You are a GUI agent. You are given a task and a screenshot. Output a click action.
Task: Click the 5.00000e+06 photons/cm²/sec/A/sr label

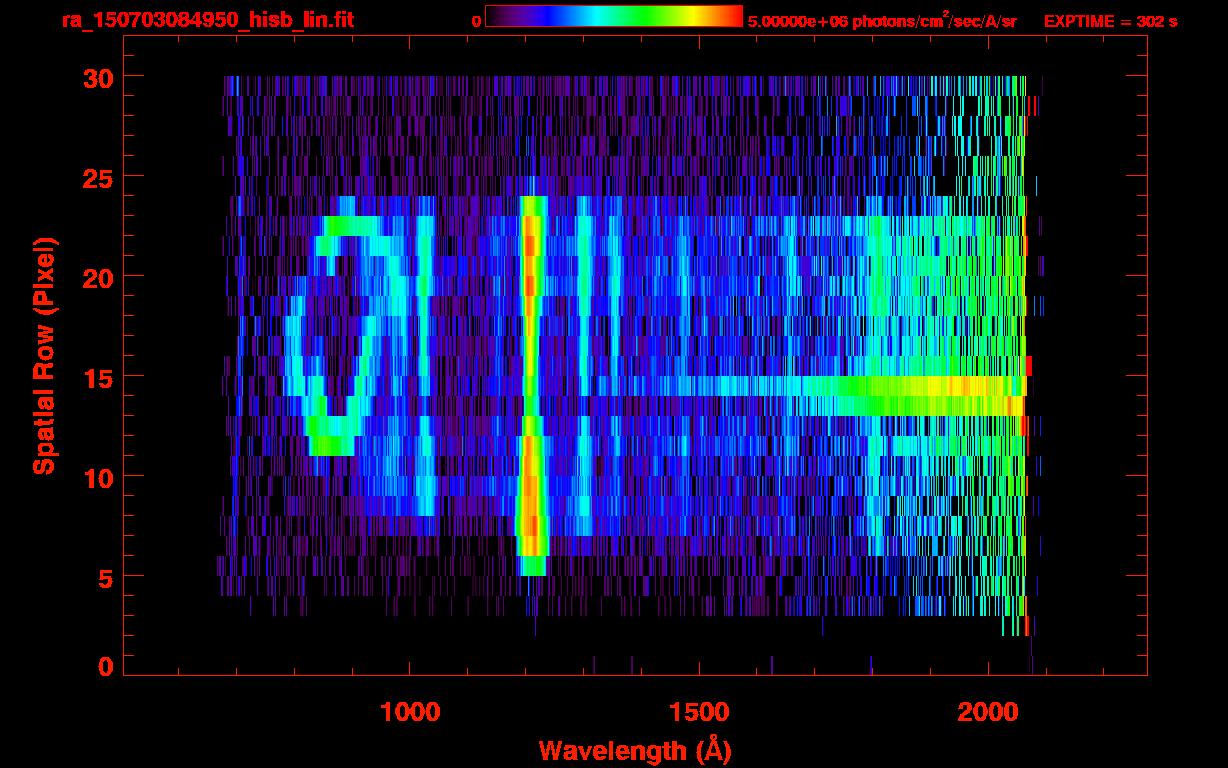[882, 21]
